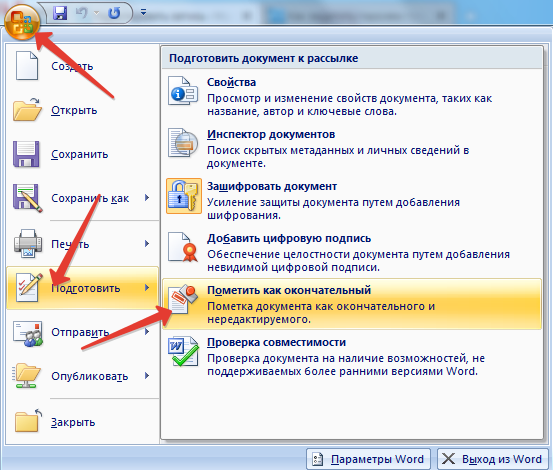
Task: Click the Параметры Word button
Action: click(x=368, y=459)
